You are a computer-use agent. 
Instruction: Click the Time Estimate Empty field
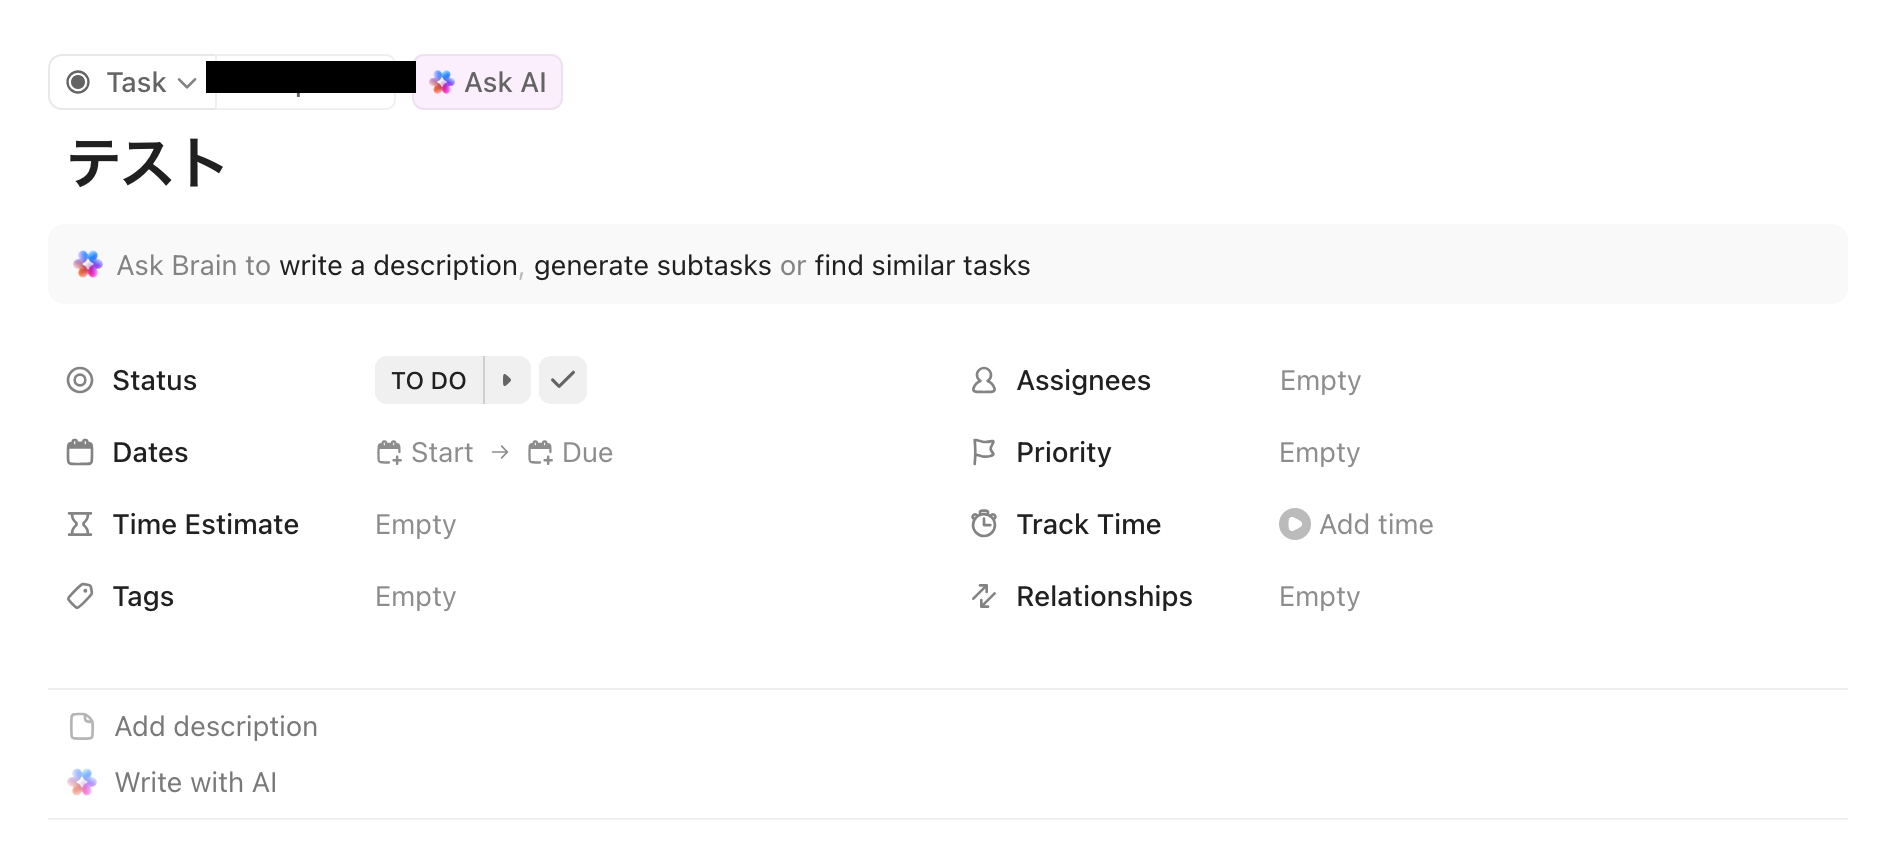(x=415, y=524)
